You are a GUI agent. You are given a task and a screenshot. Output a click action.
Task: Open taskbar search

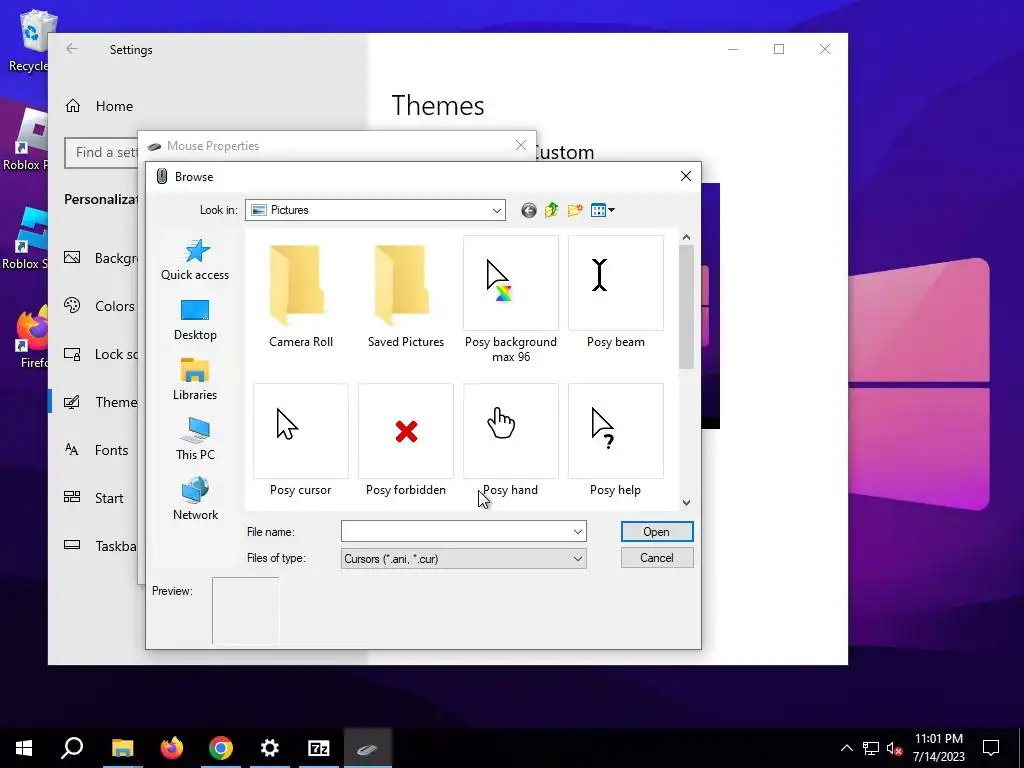(72, 748)
